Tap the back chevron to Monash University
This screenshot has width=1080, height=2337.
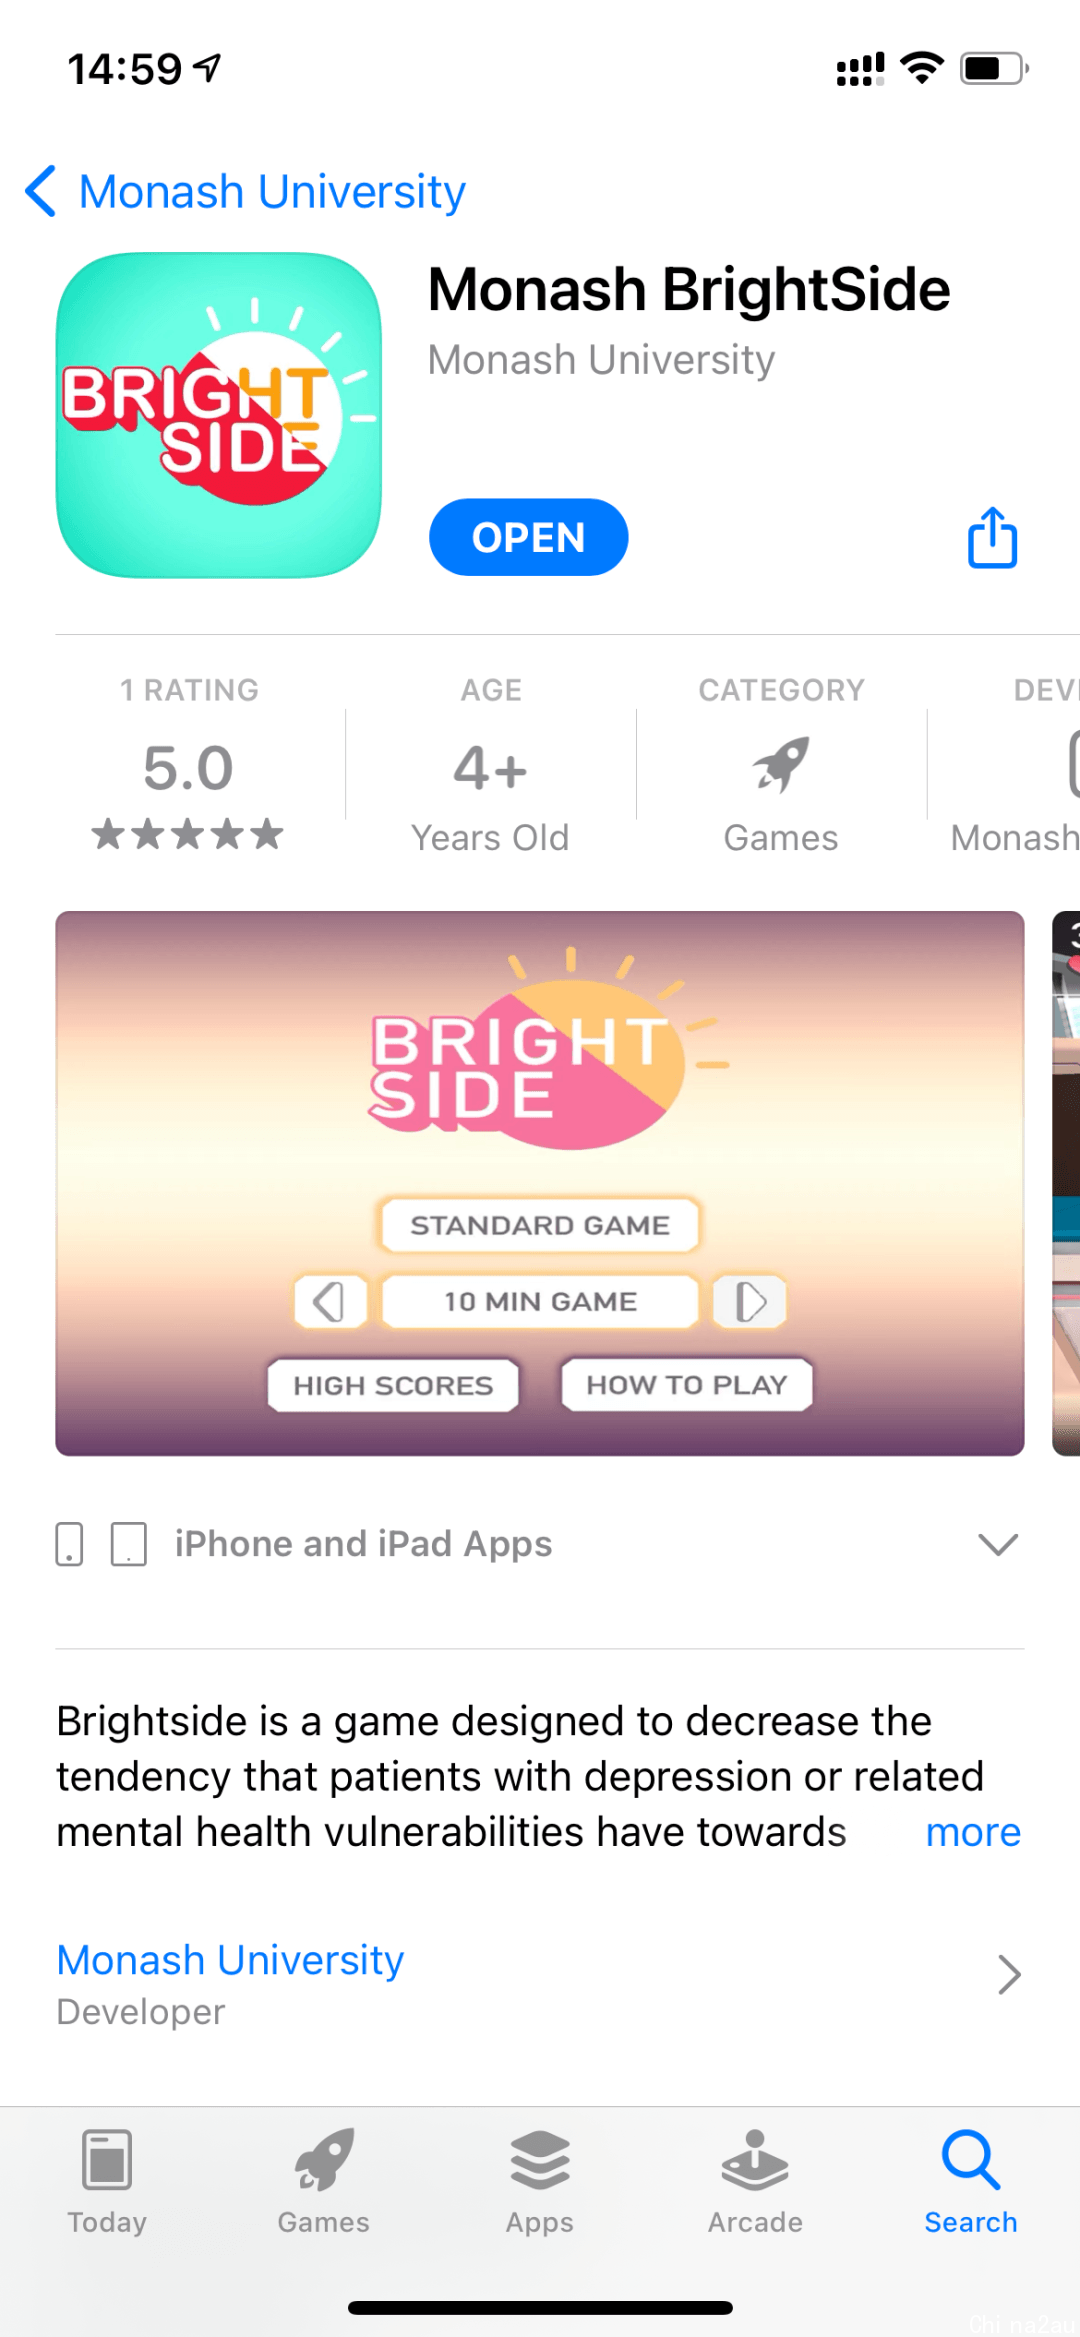coord(41,191)
